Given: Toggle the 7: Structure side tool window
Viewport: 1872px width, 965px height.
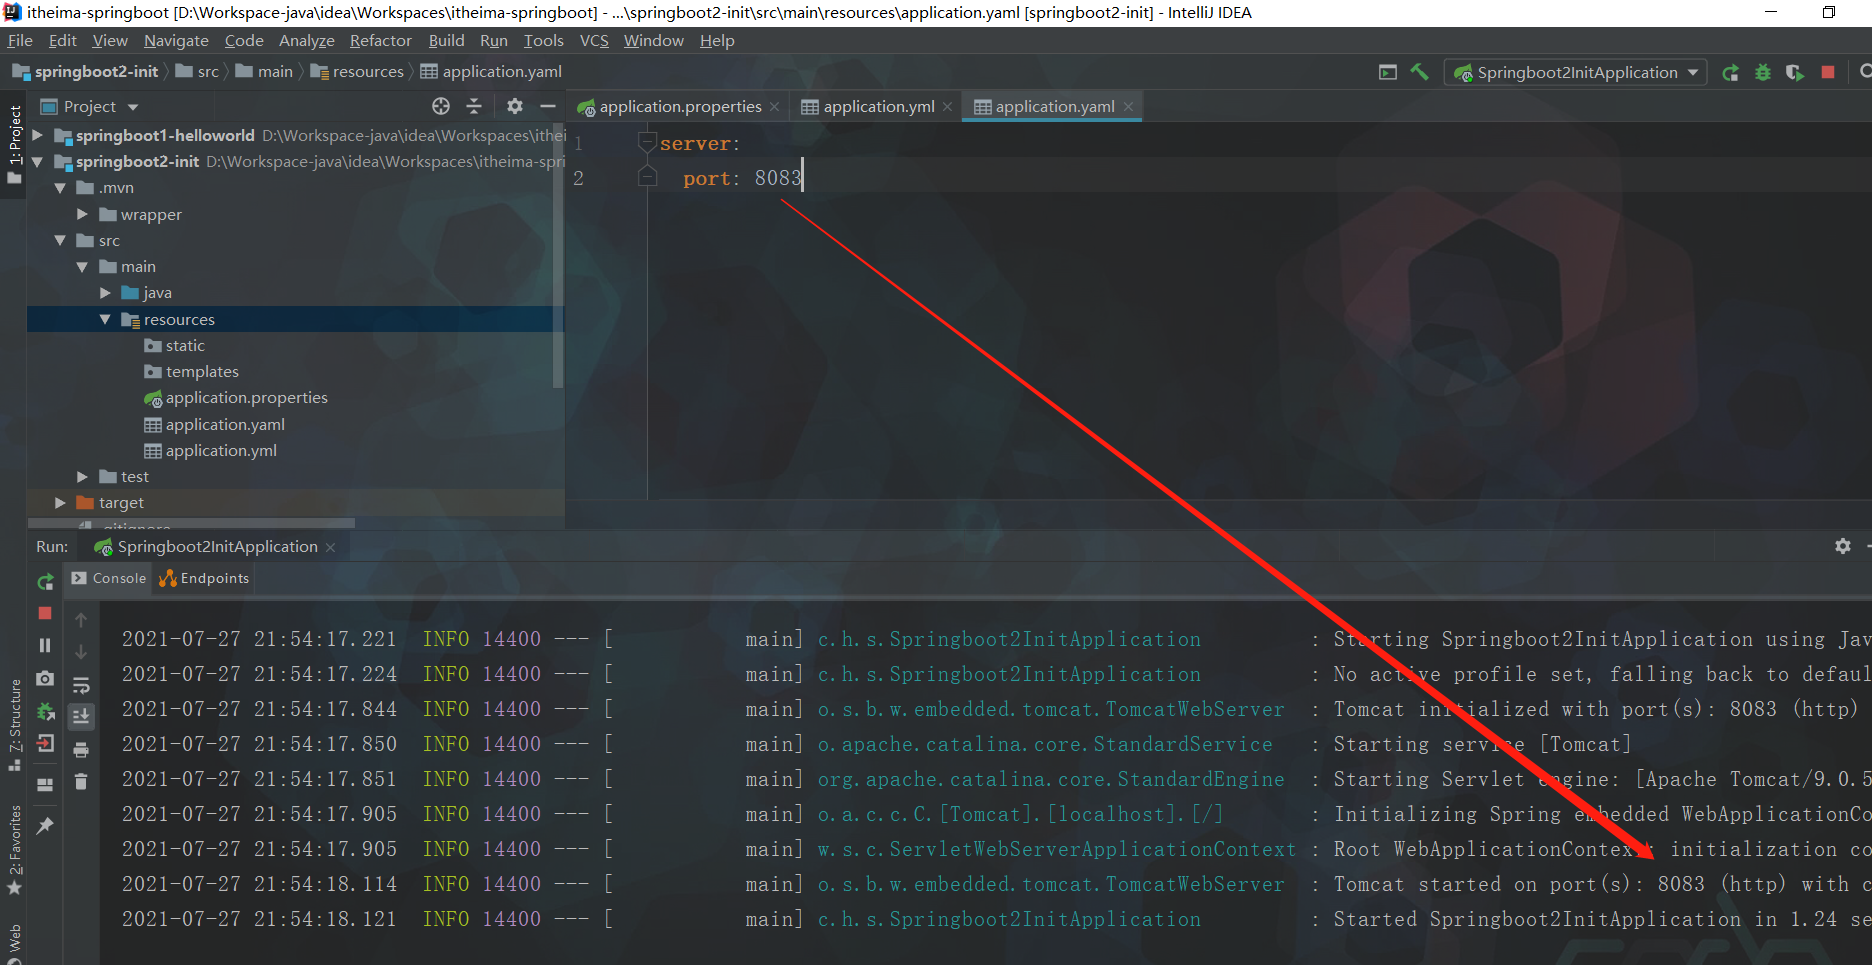Looking at the screenshot, I should click(14, 725).
